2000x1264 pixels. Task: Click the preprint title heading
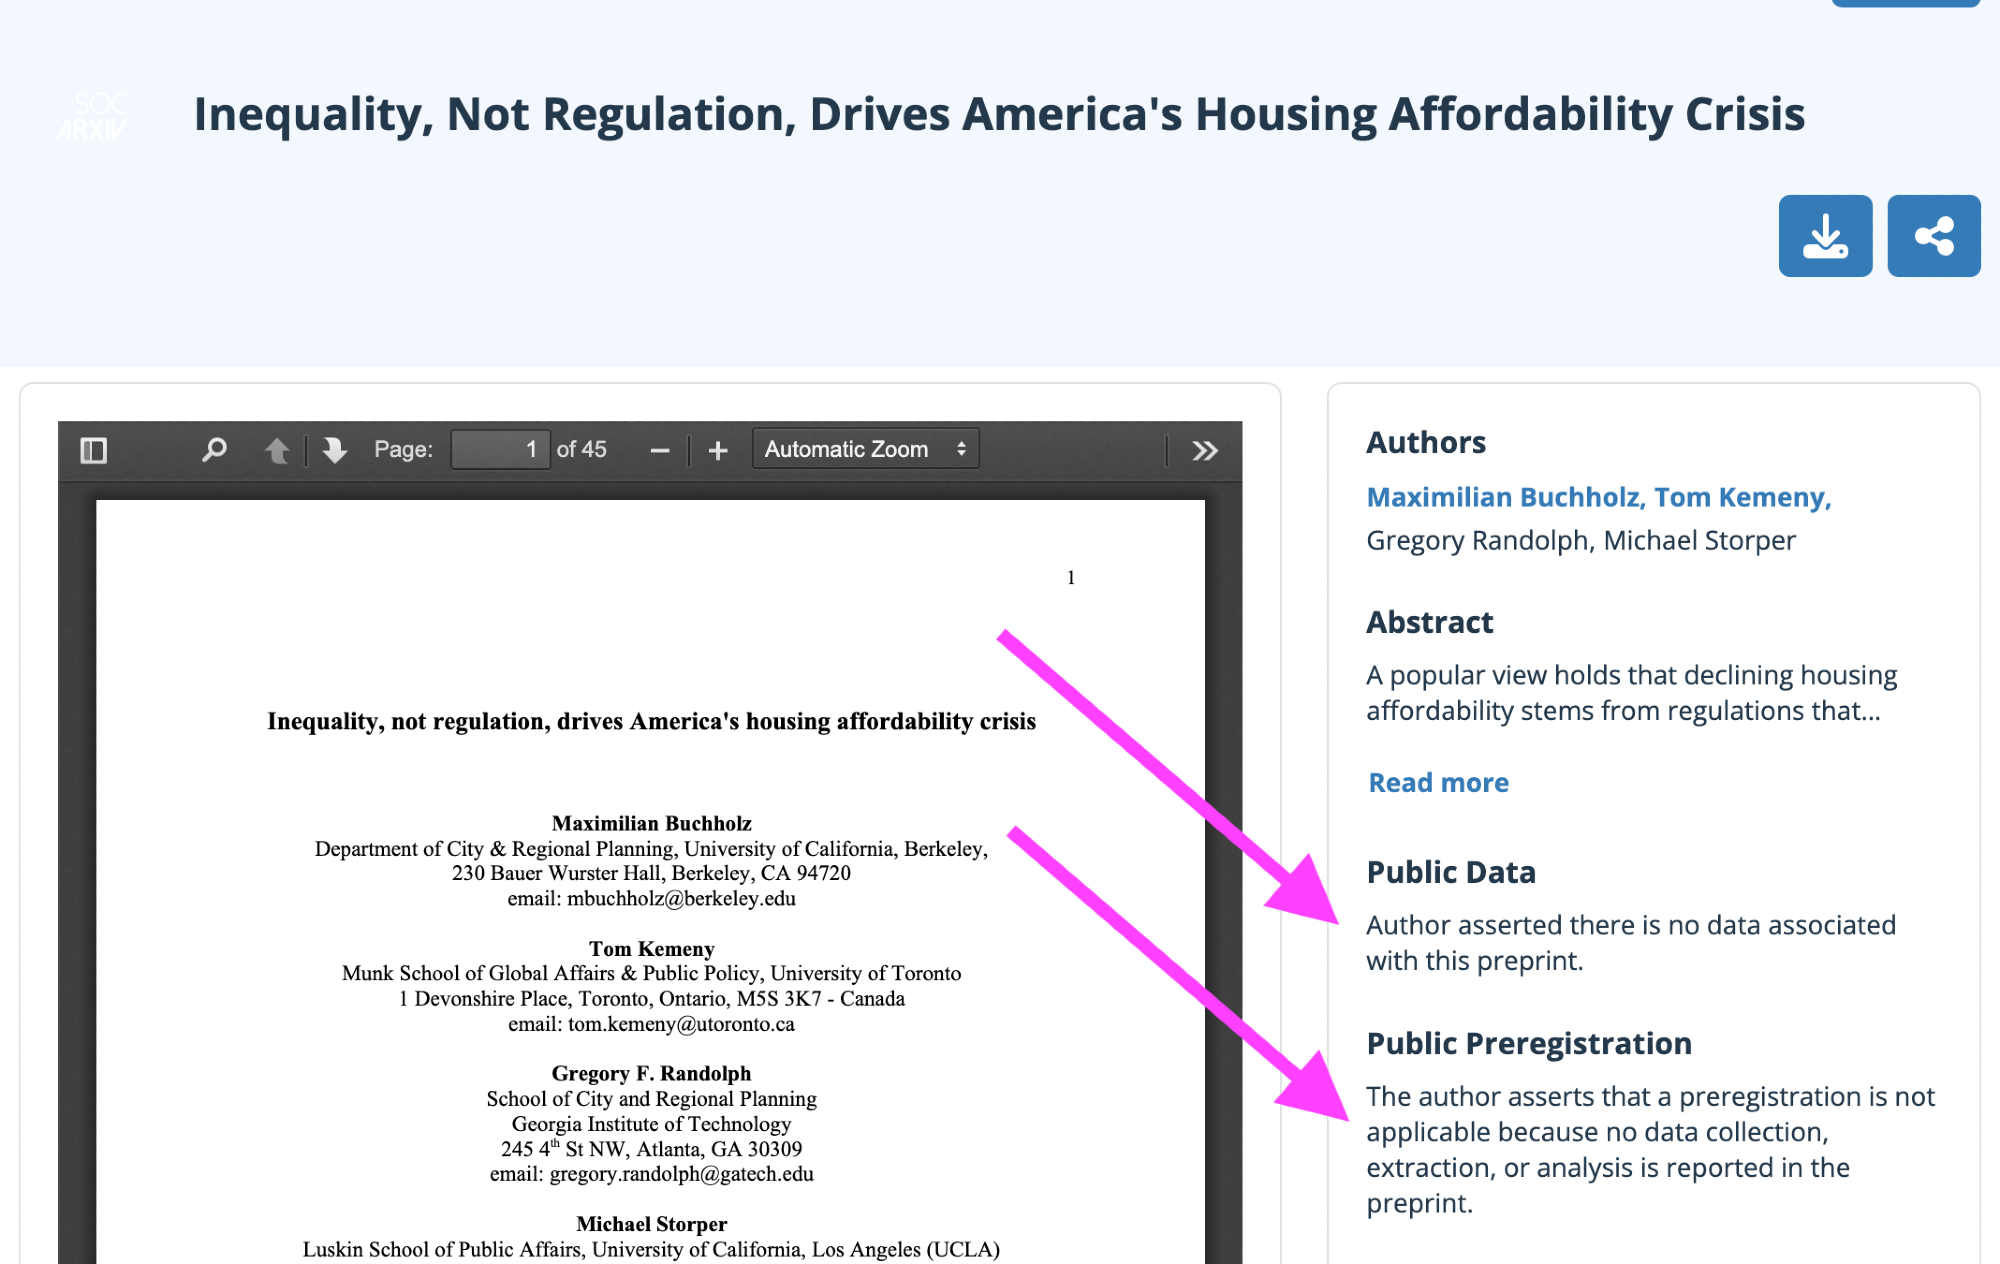pyautogui.click(x=998, y=114)
